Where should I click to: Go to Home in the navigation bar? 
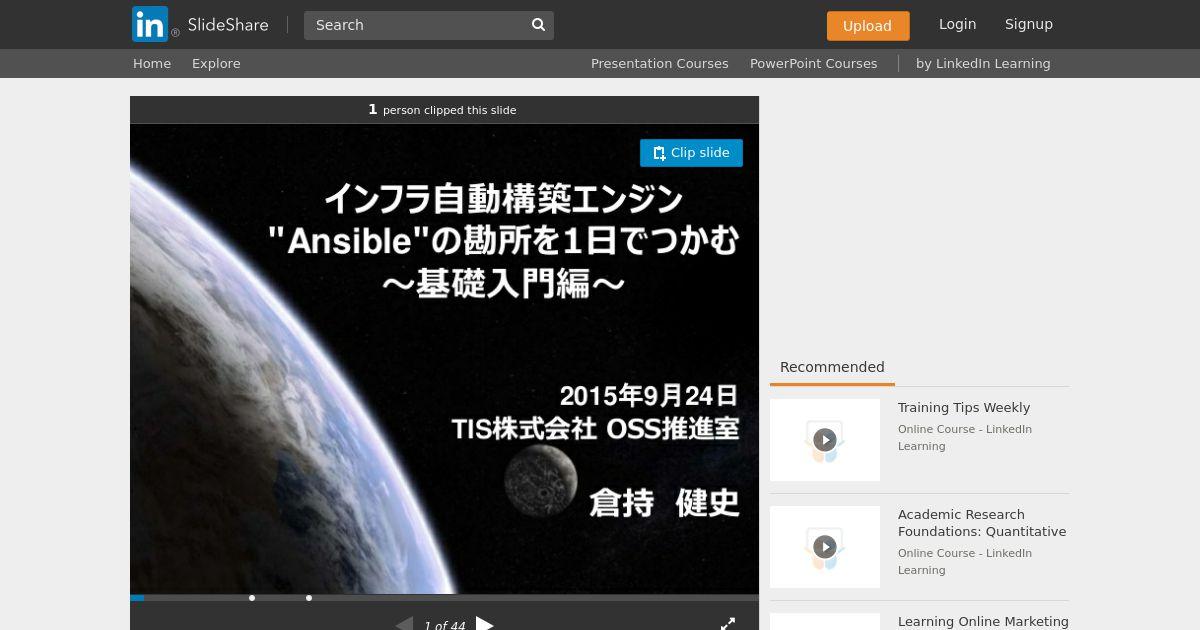152,63
